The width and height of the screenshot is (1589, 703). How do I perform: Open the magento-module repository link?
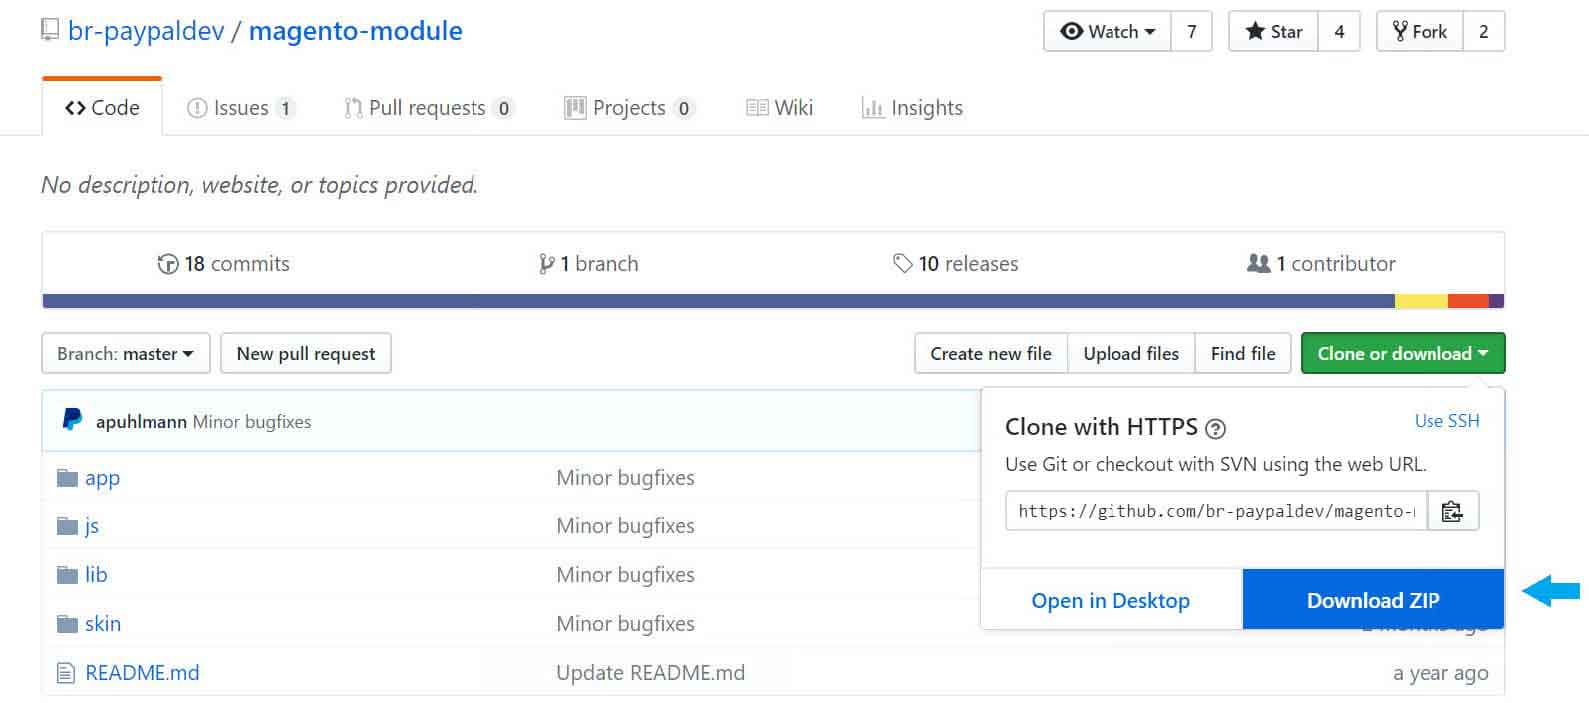[x=356, y=31]
